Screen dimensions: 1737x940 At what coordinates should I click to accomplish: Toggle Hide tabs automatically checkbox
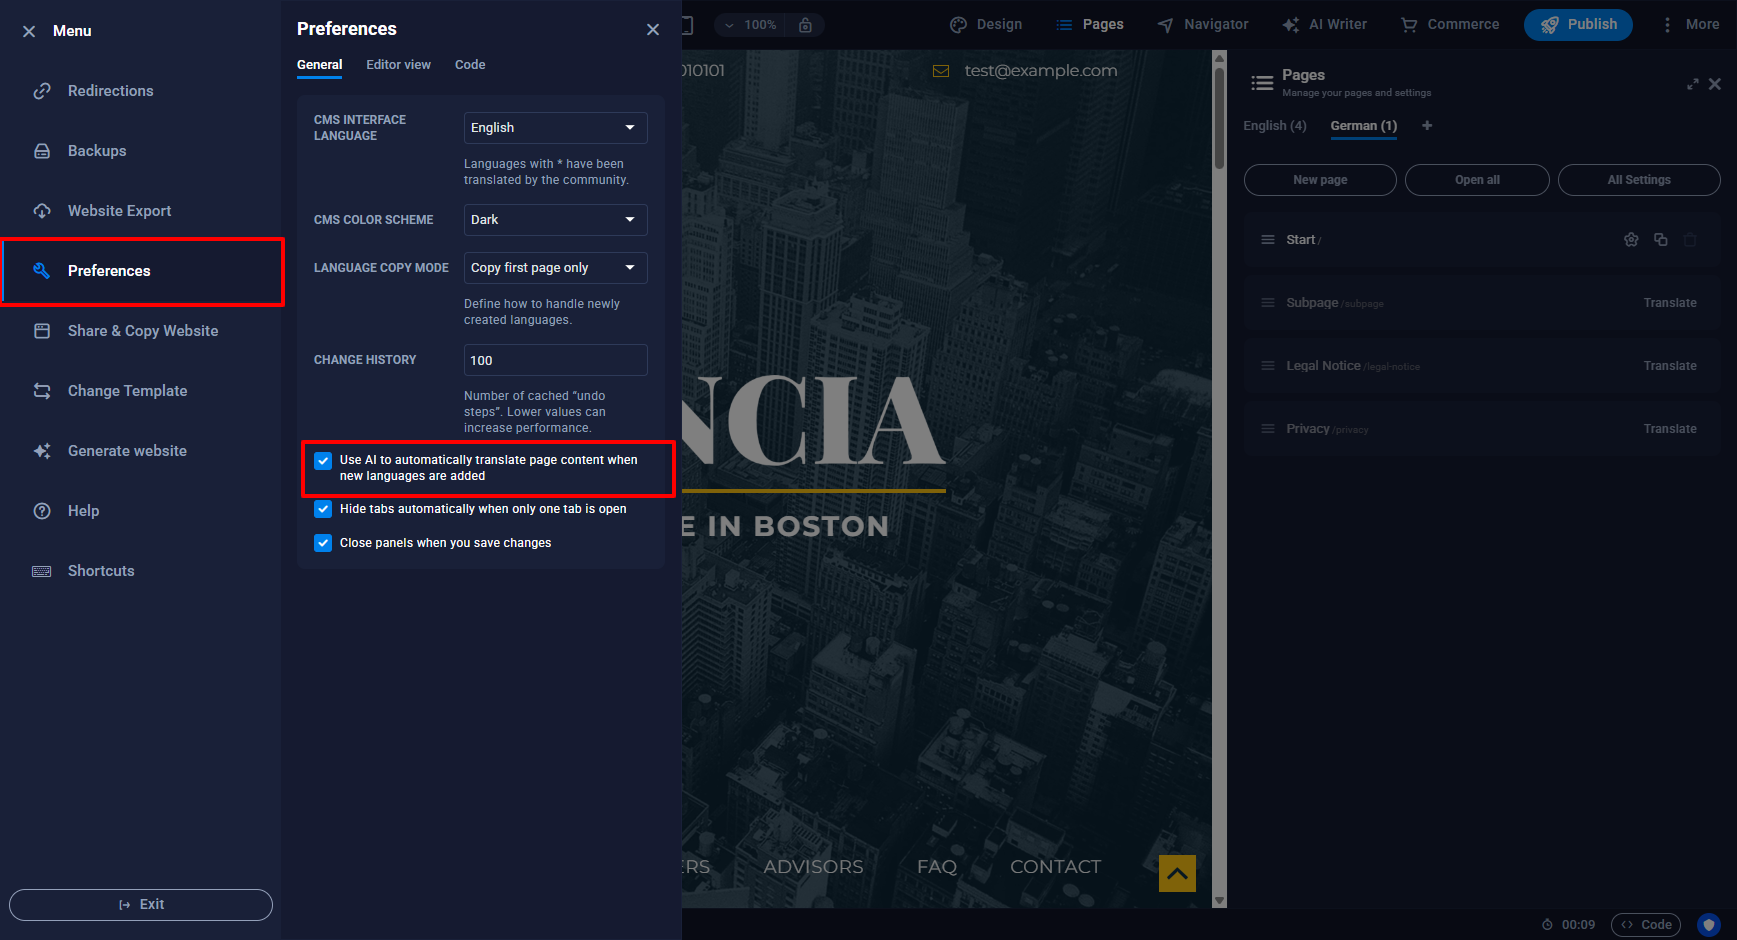click(x=323, y=509)
